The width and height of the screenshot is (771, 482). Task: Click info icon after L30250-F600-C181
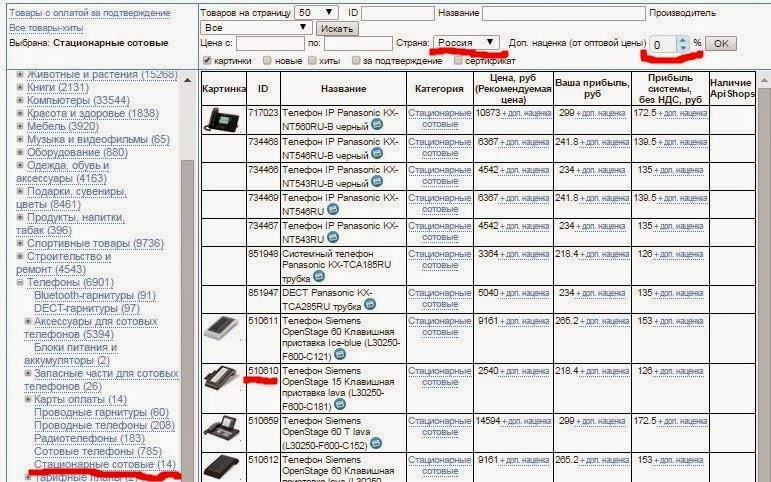(x=339, y=404)
